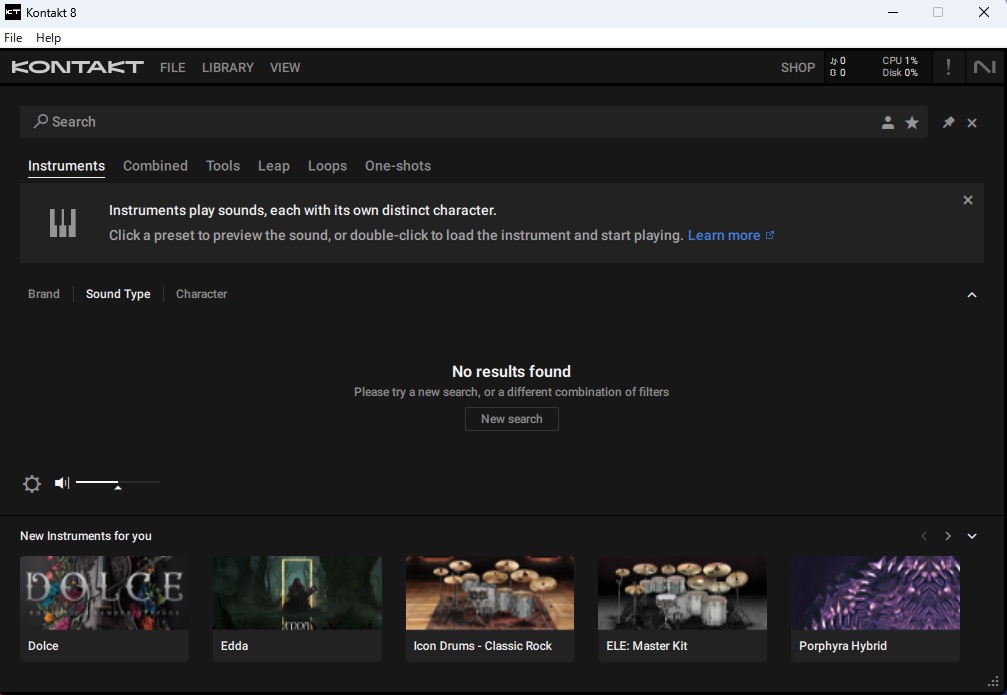Close the Kontakt 8 window

coord(983,12)
